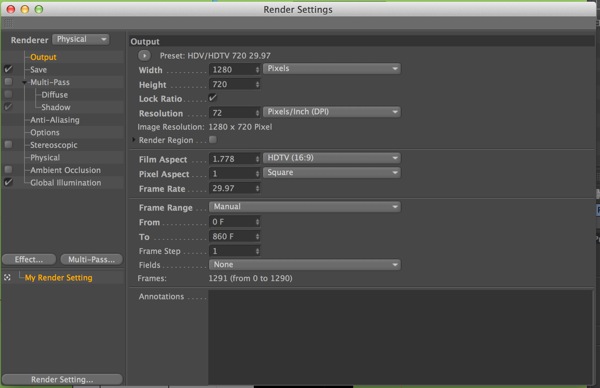Click the yellow minimize window button
Screen dimensions: 600x388
click(25, 9)
